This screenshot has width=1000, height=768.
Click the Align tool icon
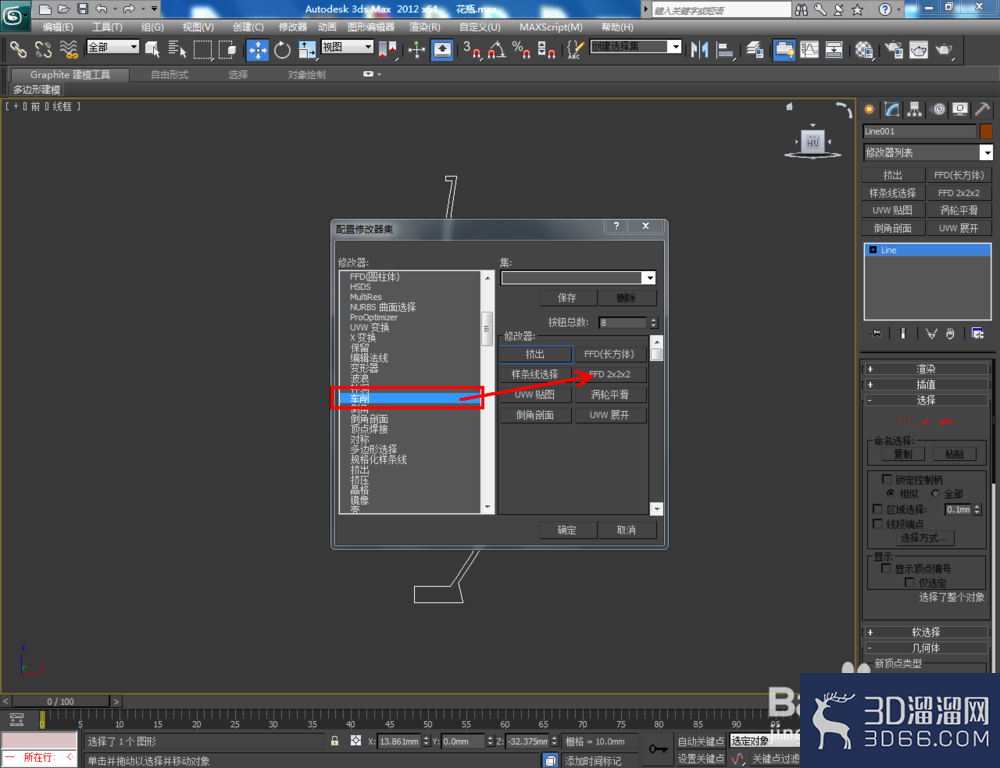(x=725, y=49)
